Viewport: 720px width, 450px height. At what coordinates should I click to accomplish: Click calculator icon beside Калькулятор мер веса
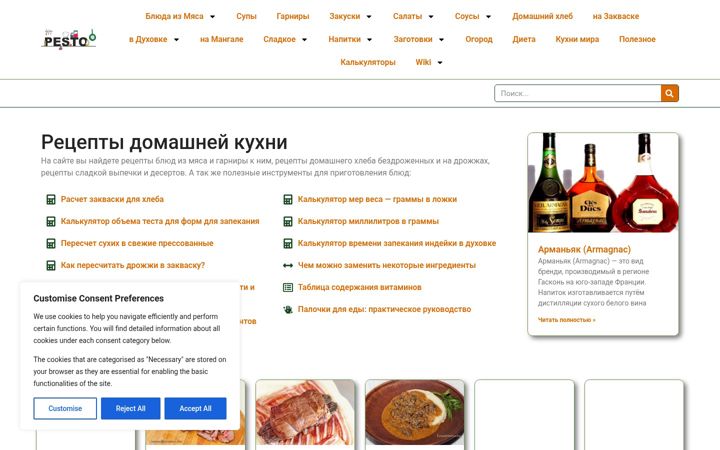click(288, 199)
